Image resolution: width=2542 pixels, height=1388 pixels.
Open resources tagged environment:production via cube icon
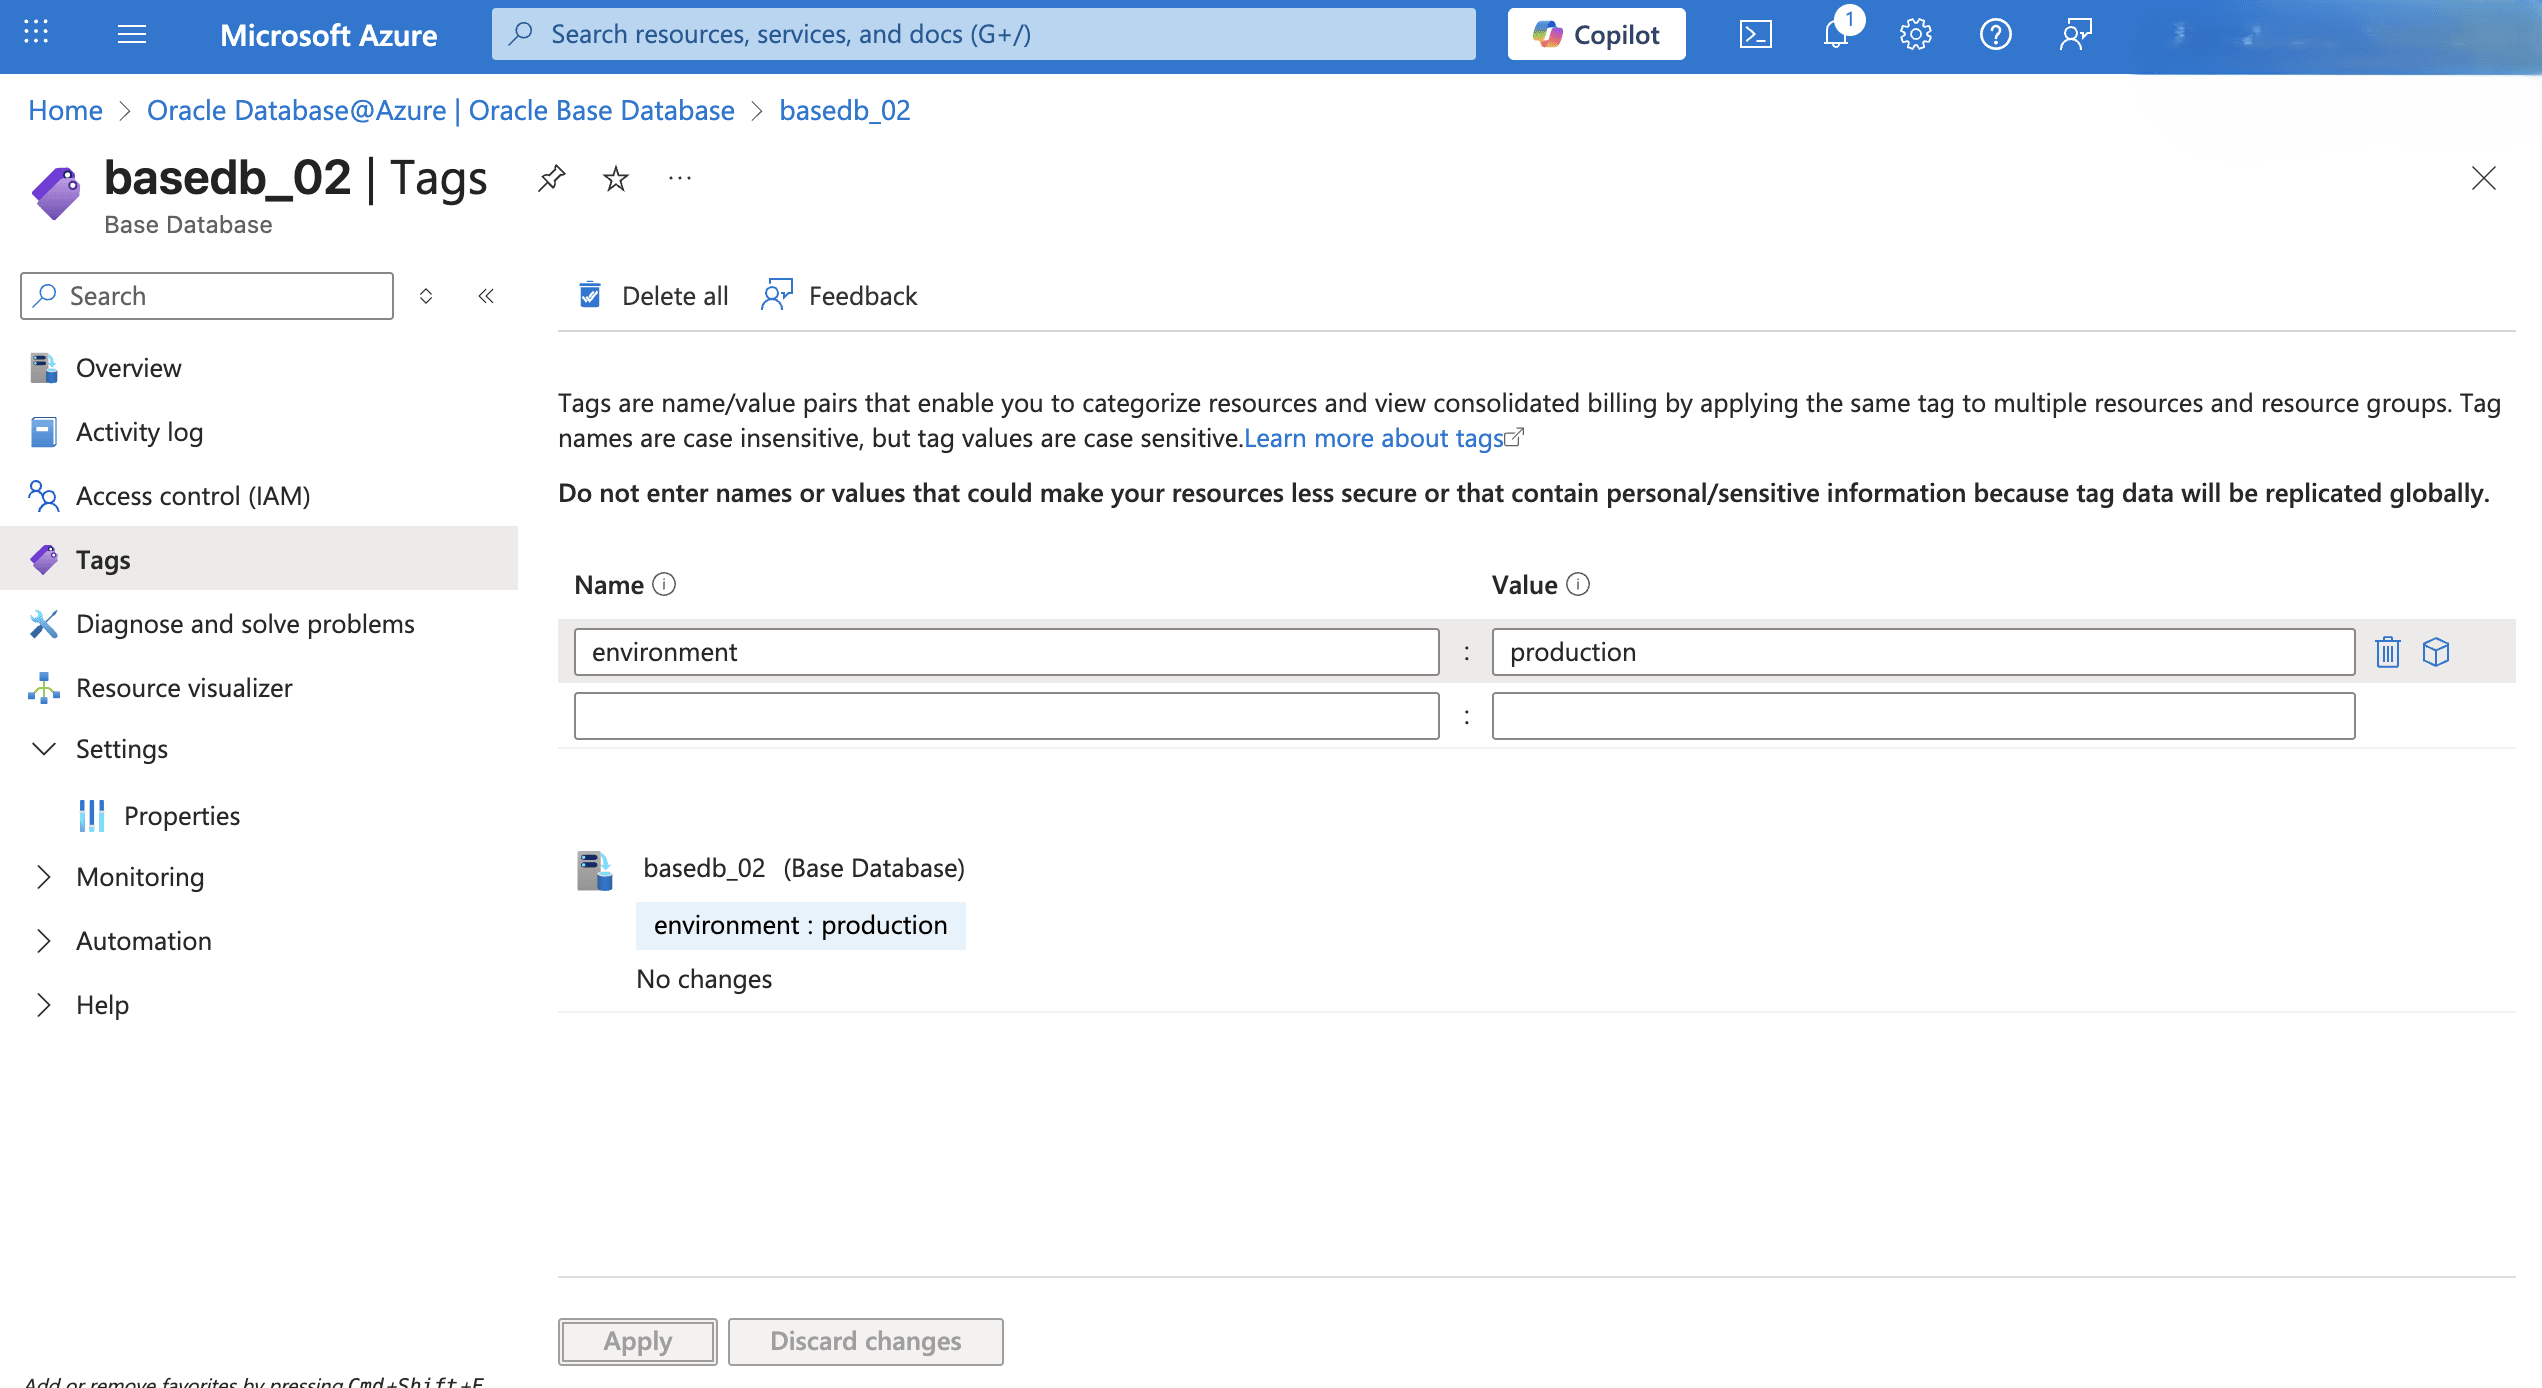pyautogui.click(x=2437, y=651)
